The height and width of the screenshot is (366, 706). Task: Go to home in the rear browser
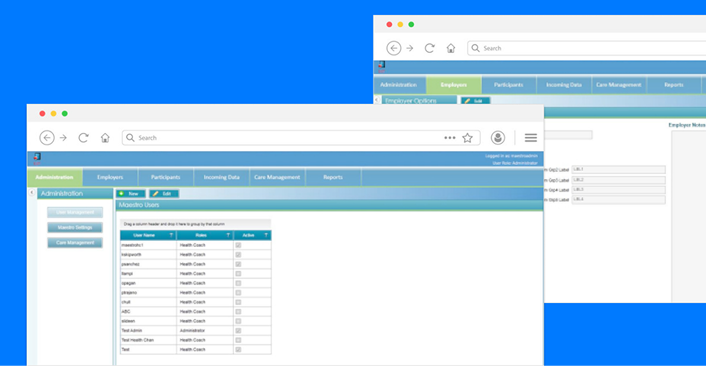pyautogui.click(x=451, y=48)
